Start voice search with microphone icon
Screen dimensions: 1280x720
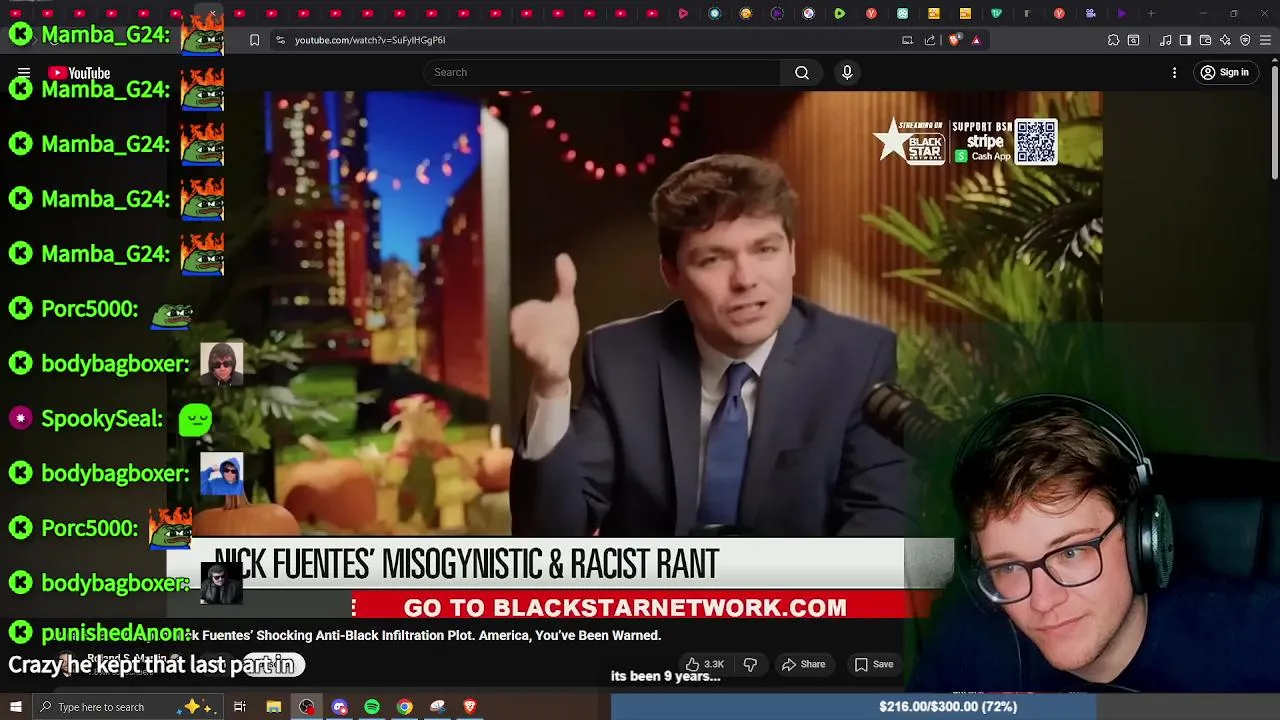tap(847, 72)
